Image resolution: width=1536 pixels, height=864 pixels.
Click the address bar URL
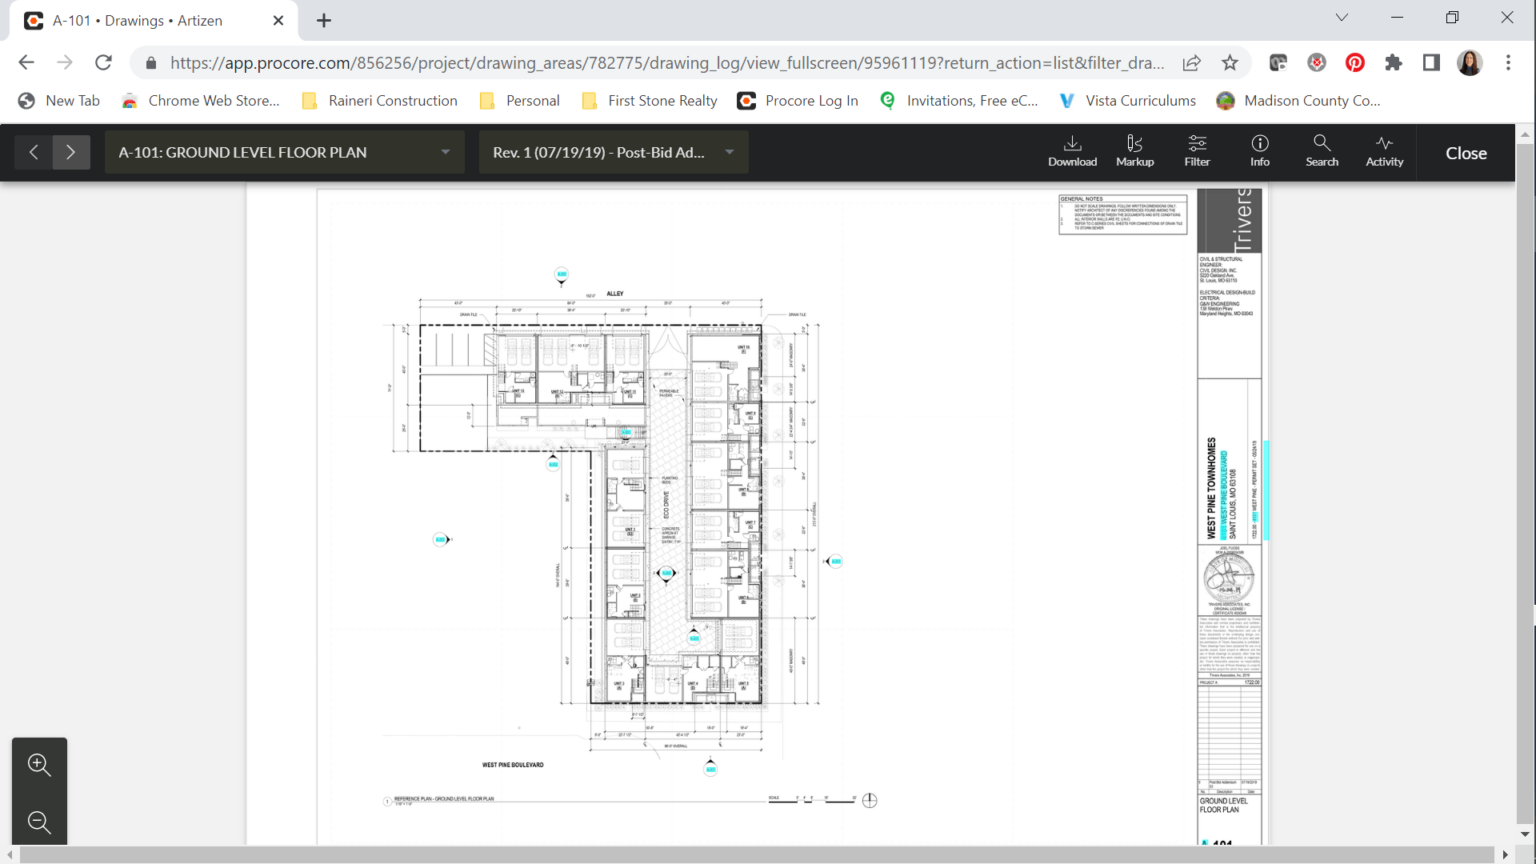click(667, 62)
